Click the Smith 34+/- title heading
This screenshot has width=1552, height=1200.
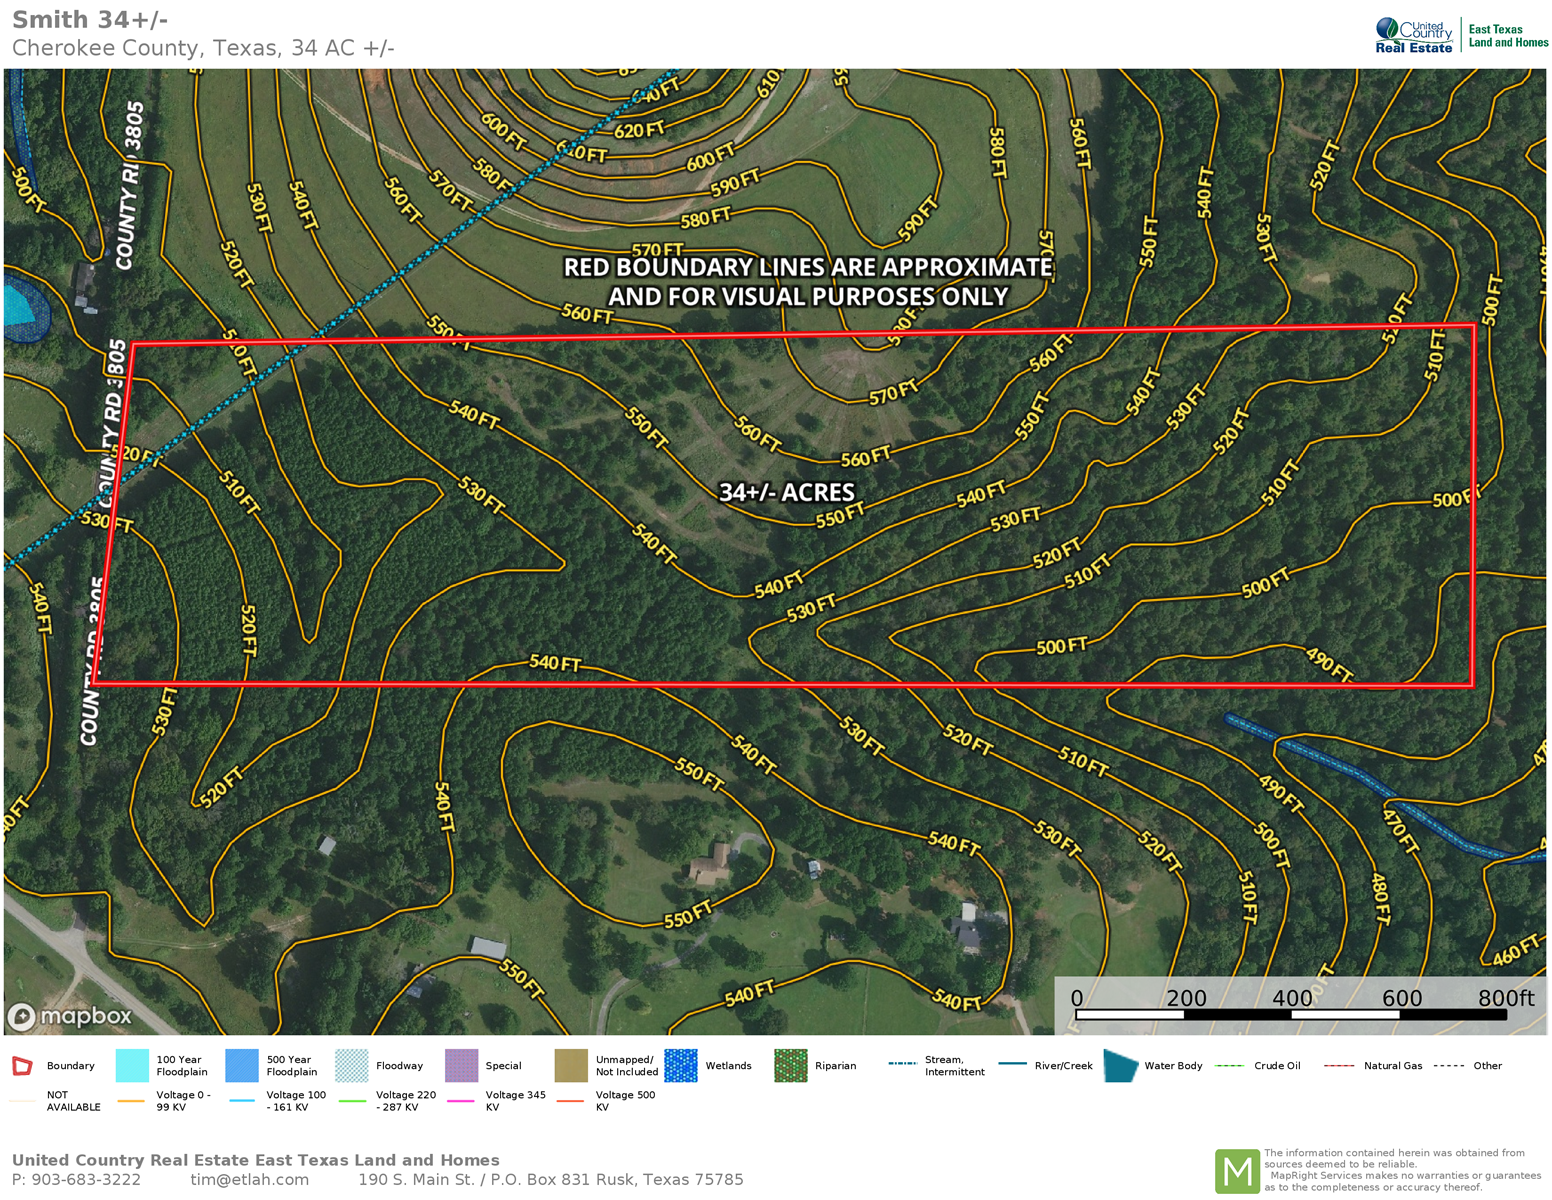click(x=90, y=20)
